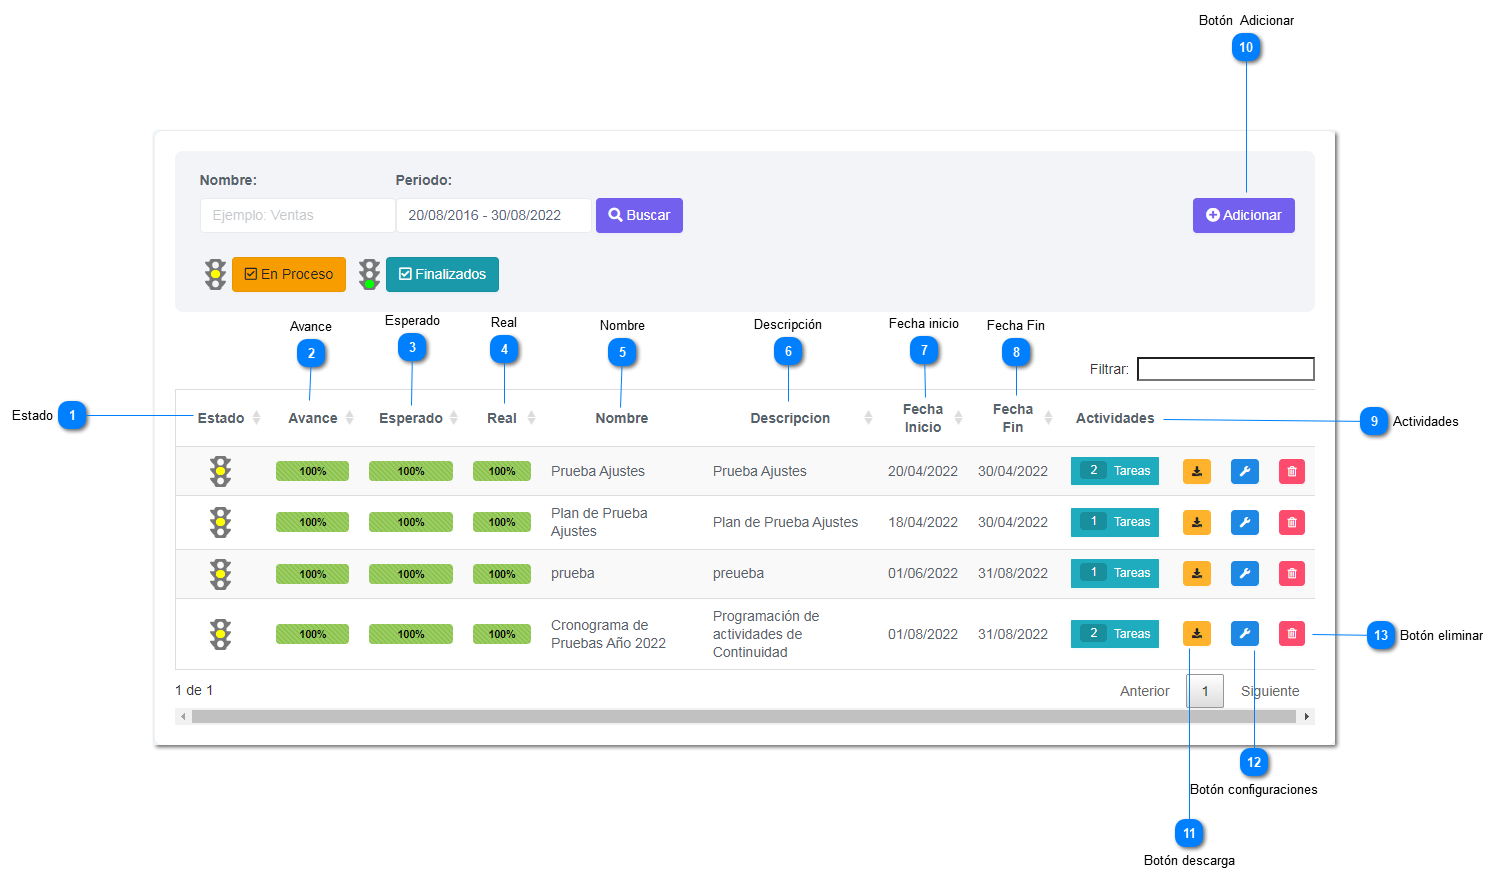Focus the Nombre search input field
The height and width of the screenshot is (884, 1499).
(298, 215)
